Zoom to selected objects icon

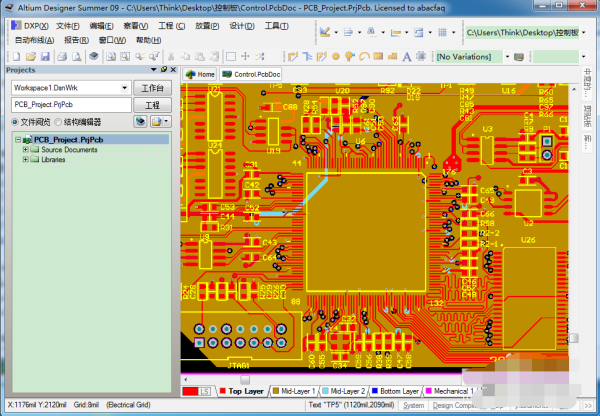140,57
